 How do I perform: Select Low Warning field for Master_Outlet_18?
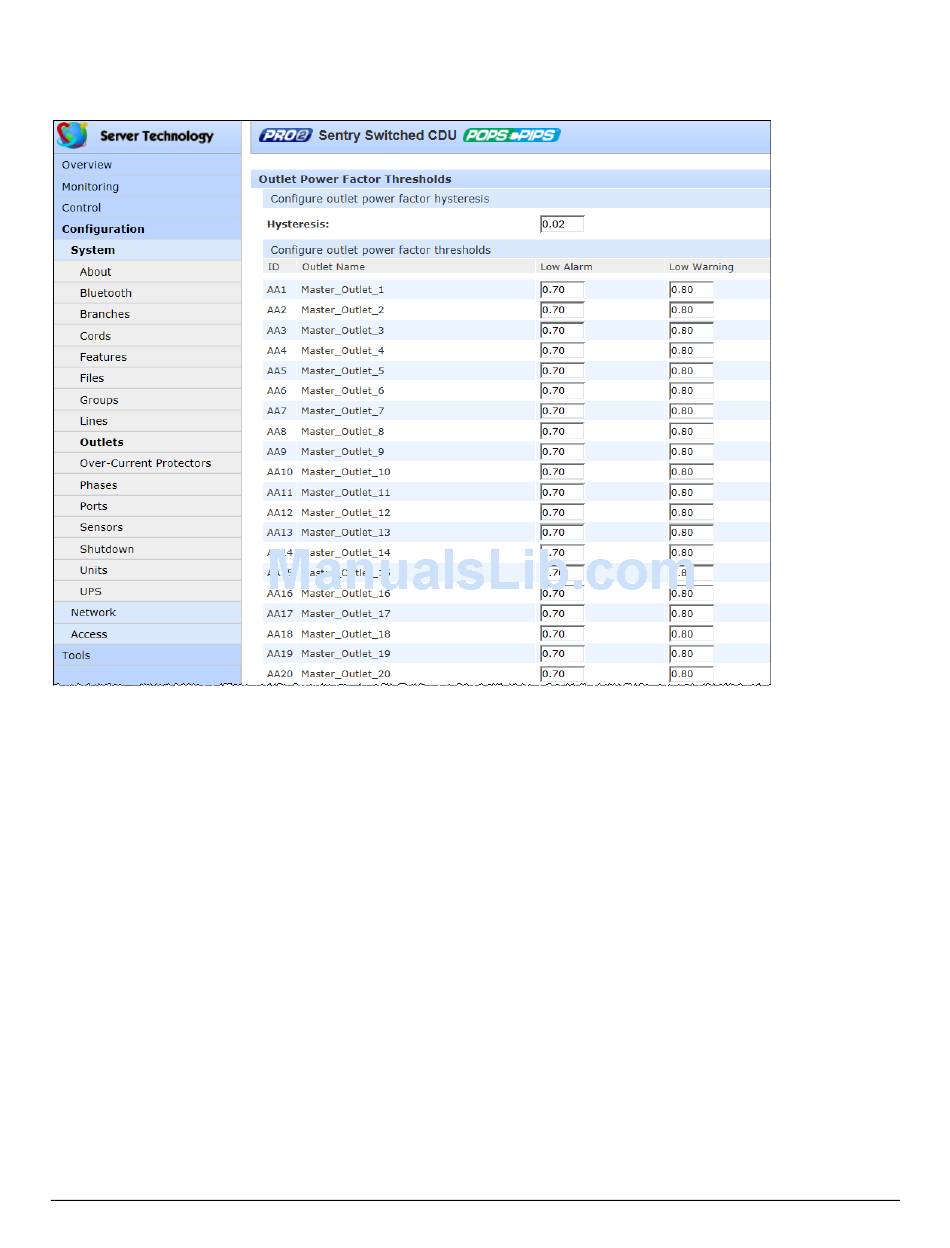[x=691, y=634]
